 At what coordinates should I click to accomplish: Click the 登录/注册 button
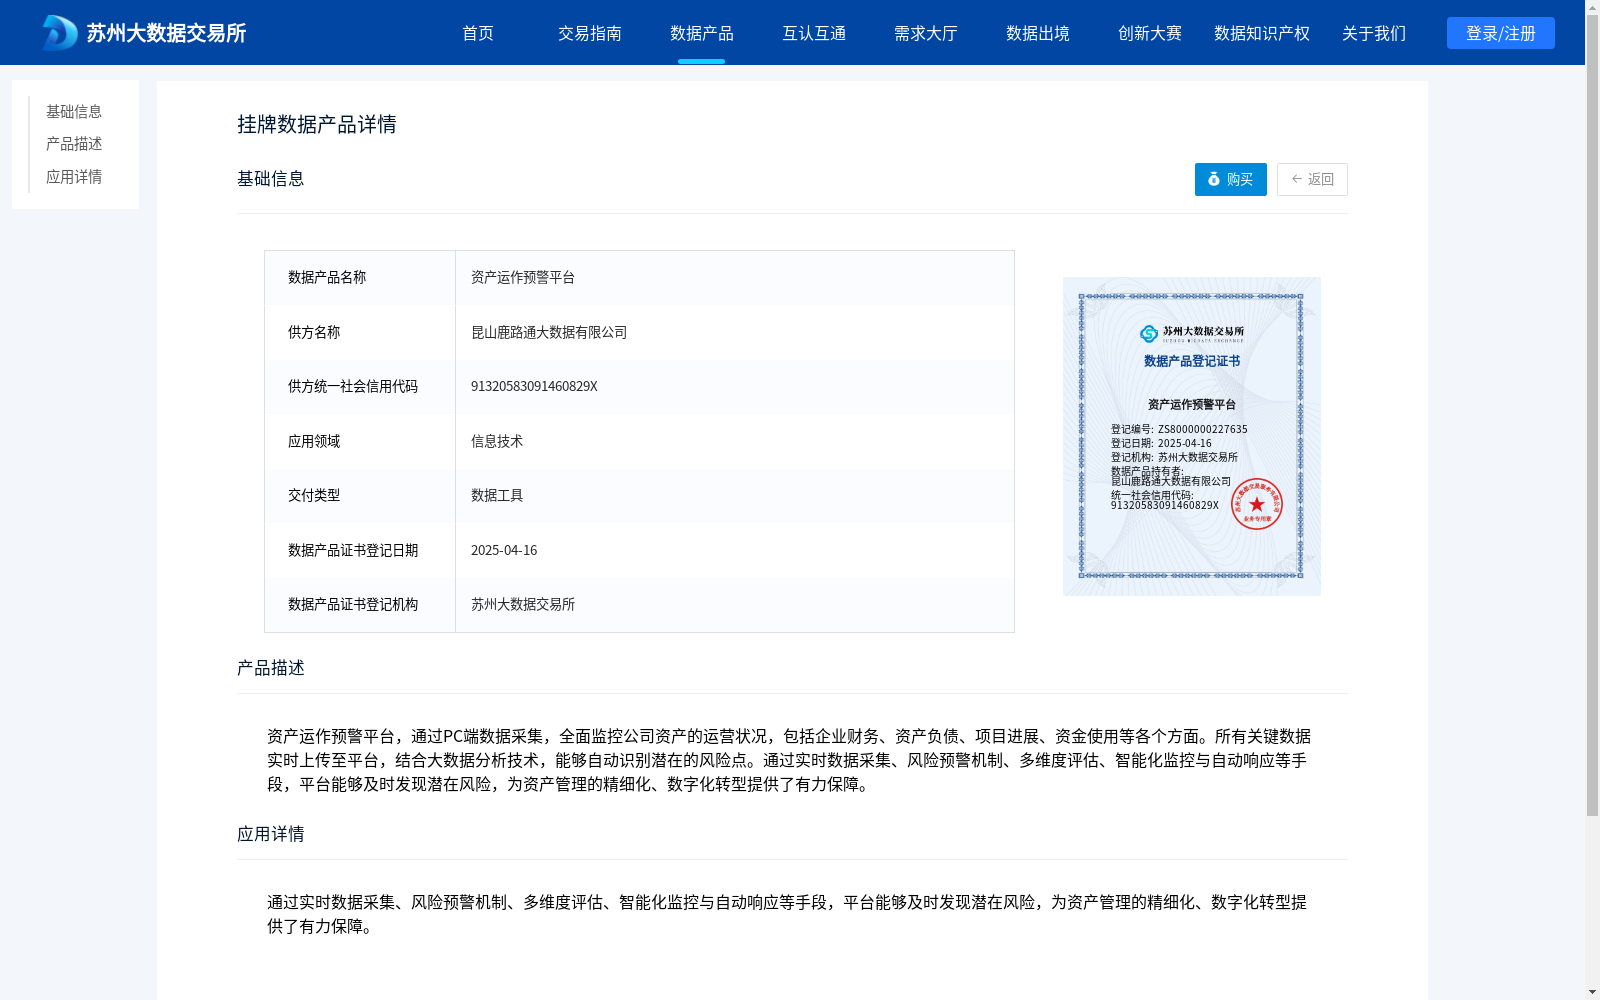click(1500, 33)
